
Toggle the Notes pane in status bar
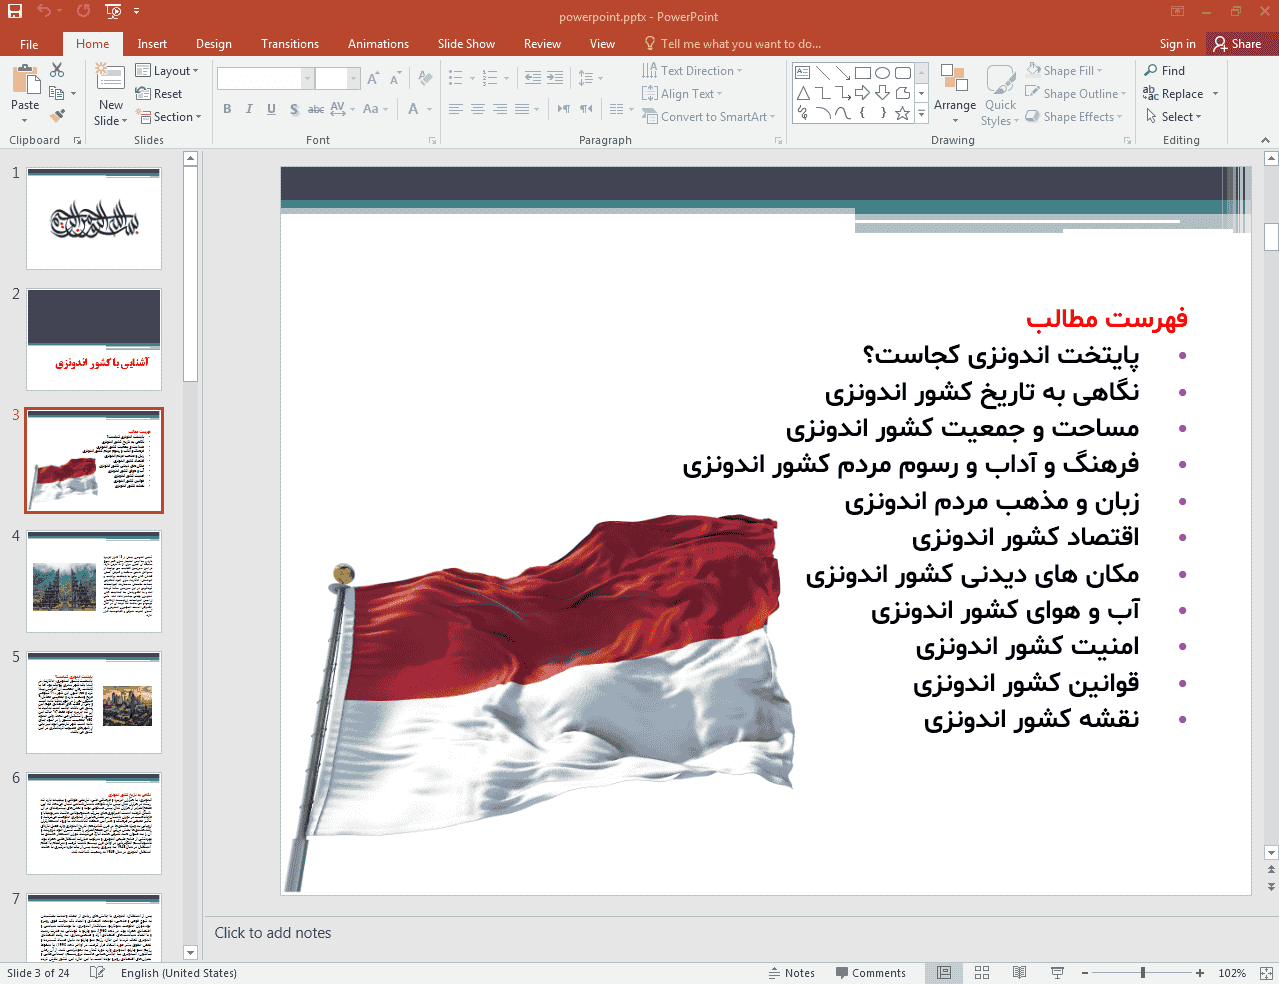coord(791,973)
